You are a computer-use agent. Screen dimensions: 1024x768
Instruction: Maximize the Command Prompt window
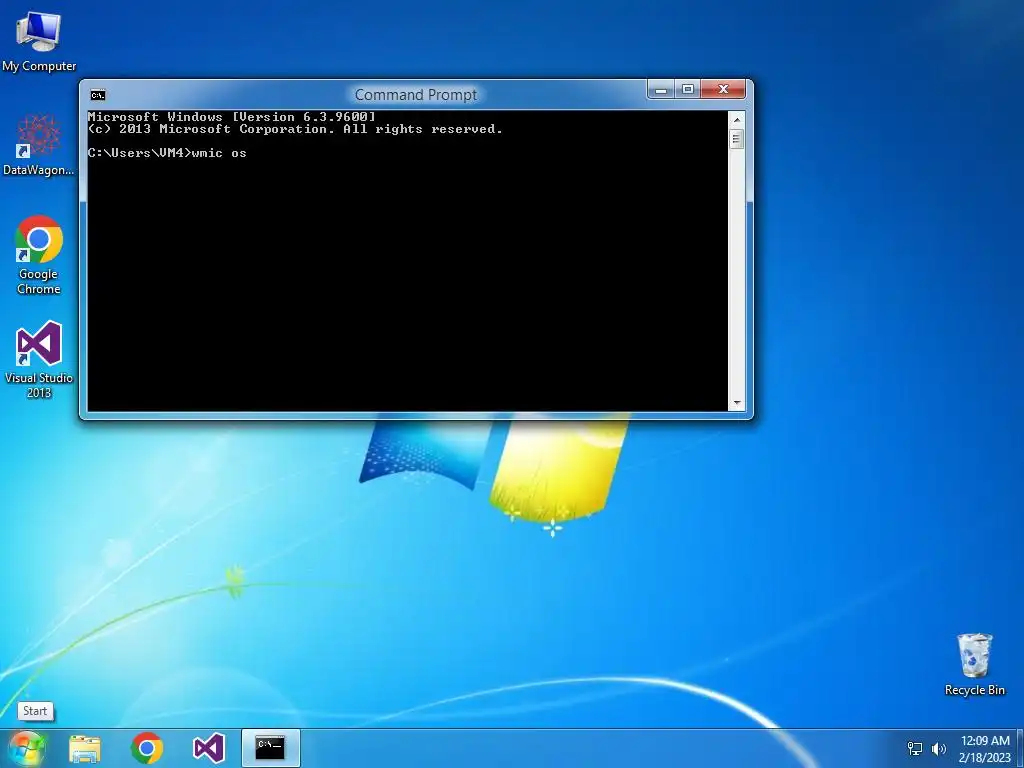tap(688, 89)
